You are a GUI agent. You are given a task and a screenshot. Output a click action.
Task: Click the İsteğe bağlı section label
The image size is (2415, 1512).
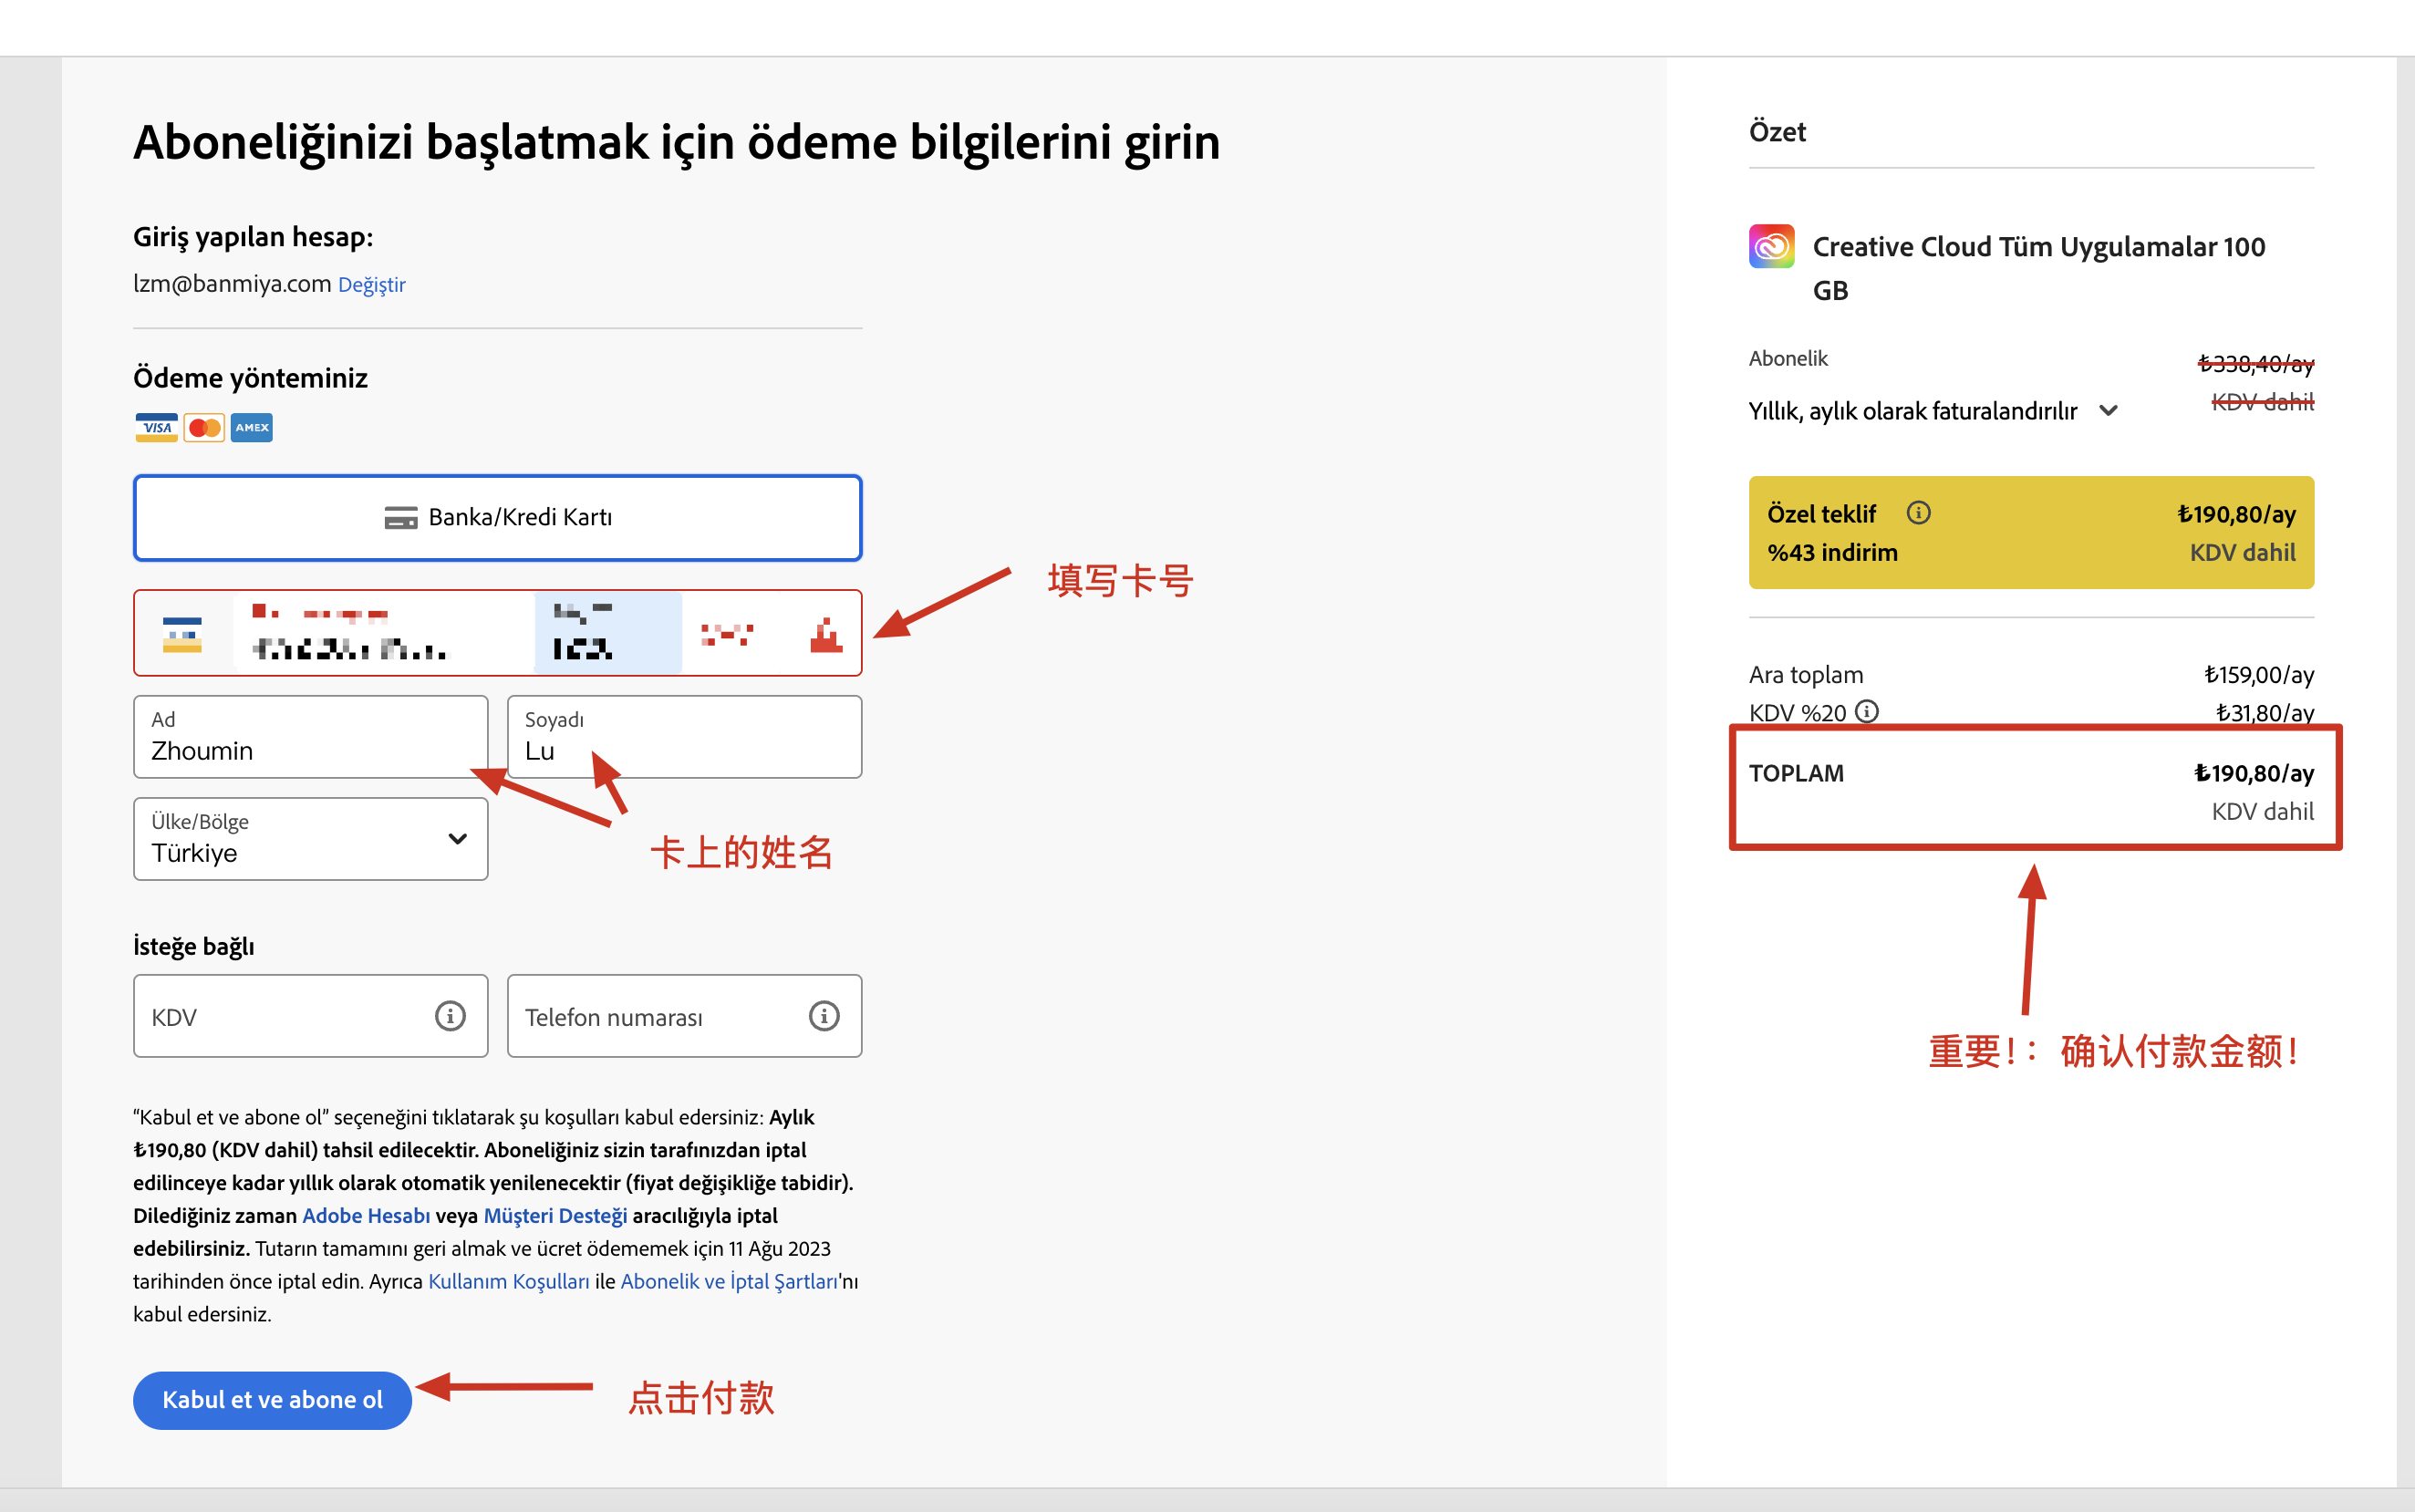[194, 946]
